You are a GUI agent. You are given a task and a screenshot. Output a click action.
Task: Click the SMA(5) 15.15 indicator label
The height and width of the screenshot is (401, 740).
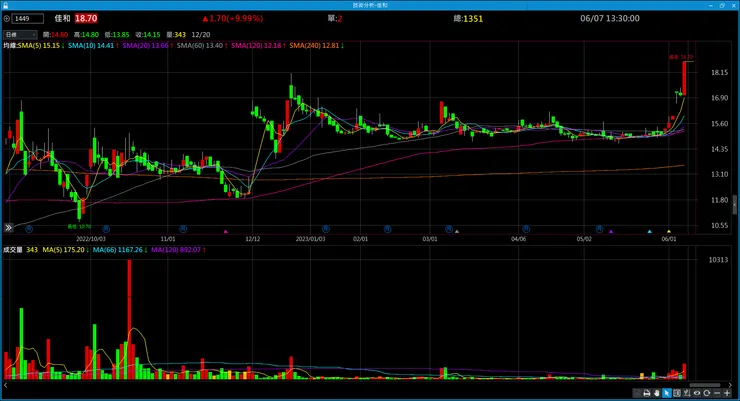point(41,46)
